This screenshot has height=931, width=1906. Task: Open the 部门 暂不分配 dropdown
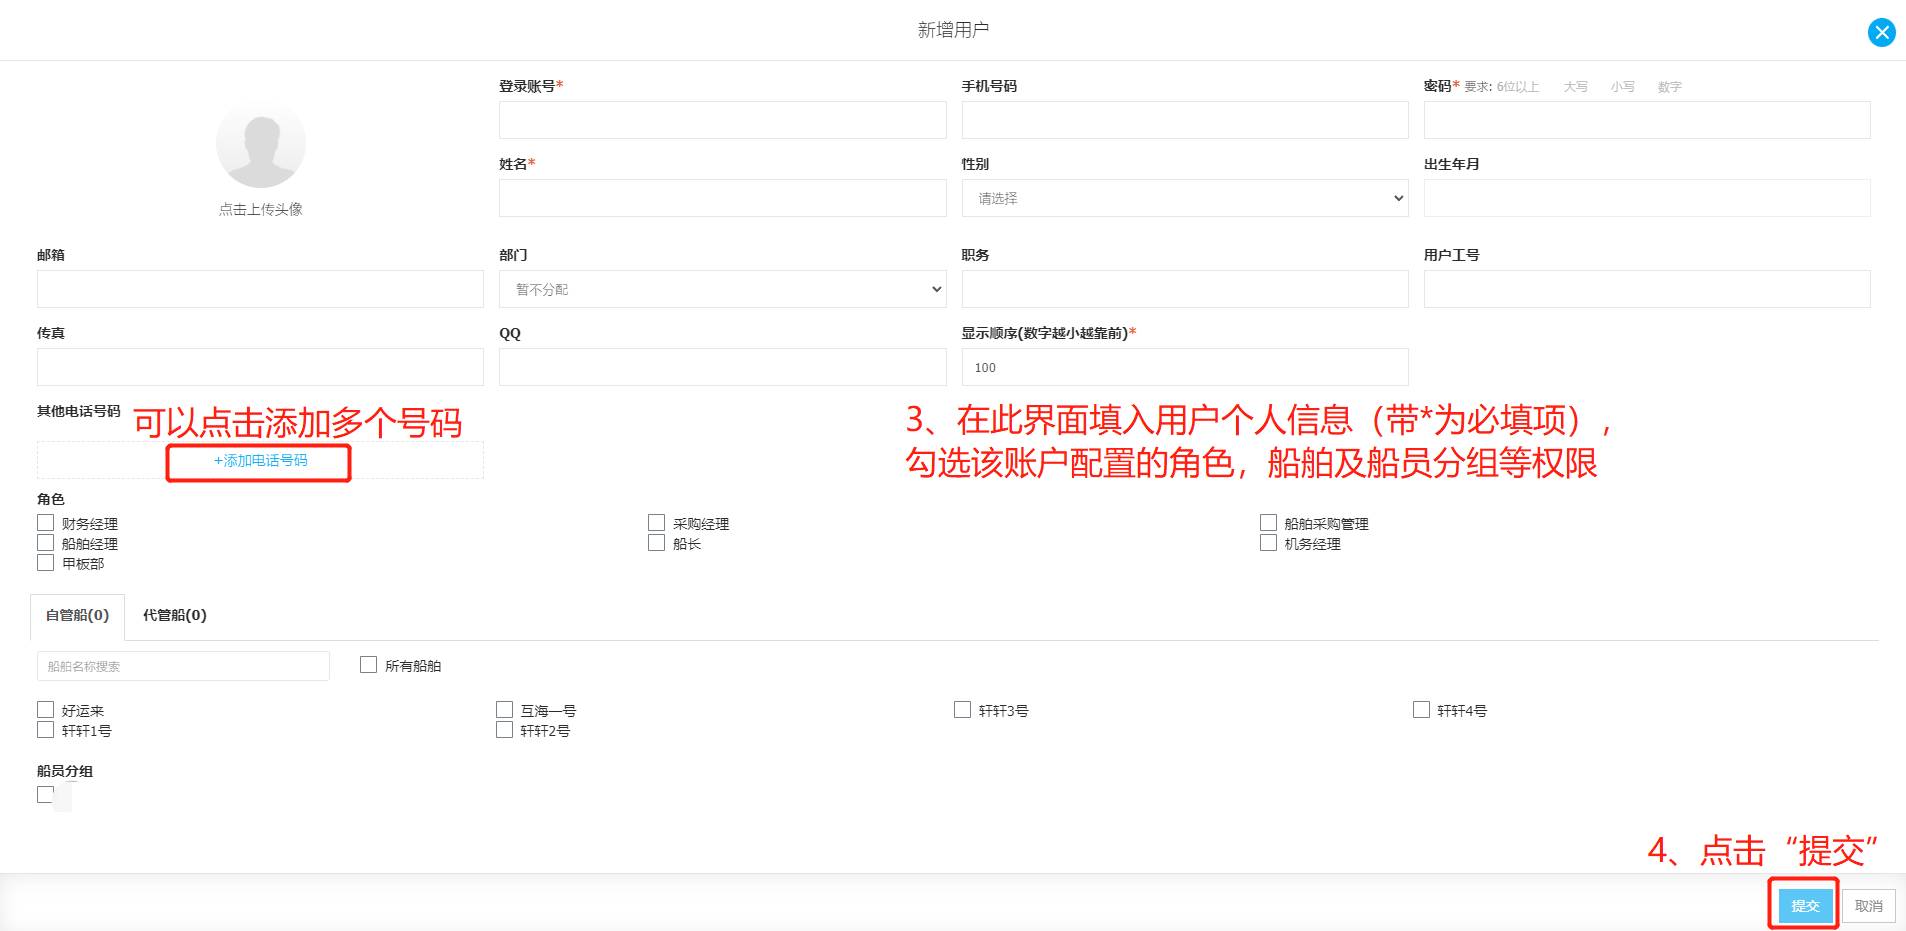[722, 289]
